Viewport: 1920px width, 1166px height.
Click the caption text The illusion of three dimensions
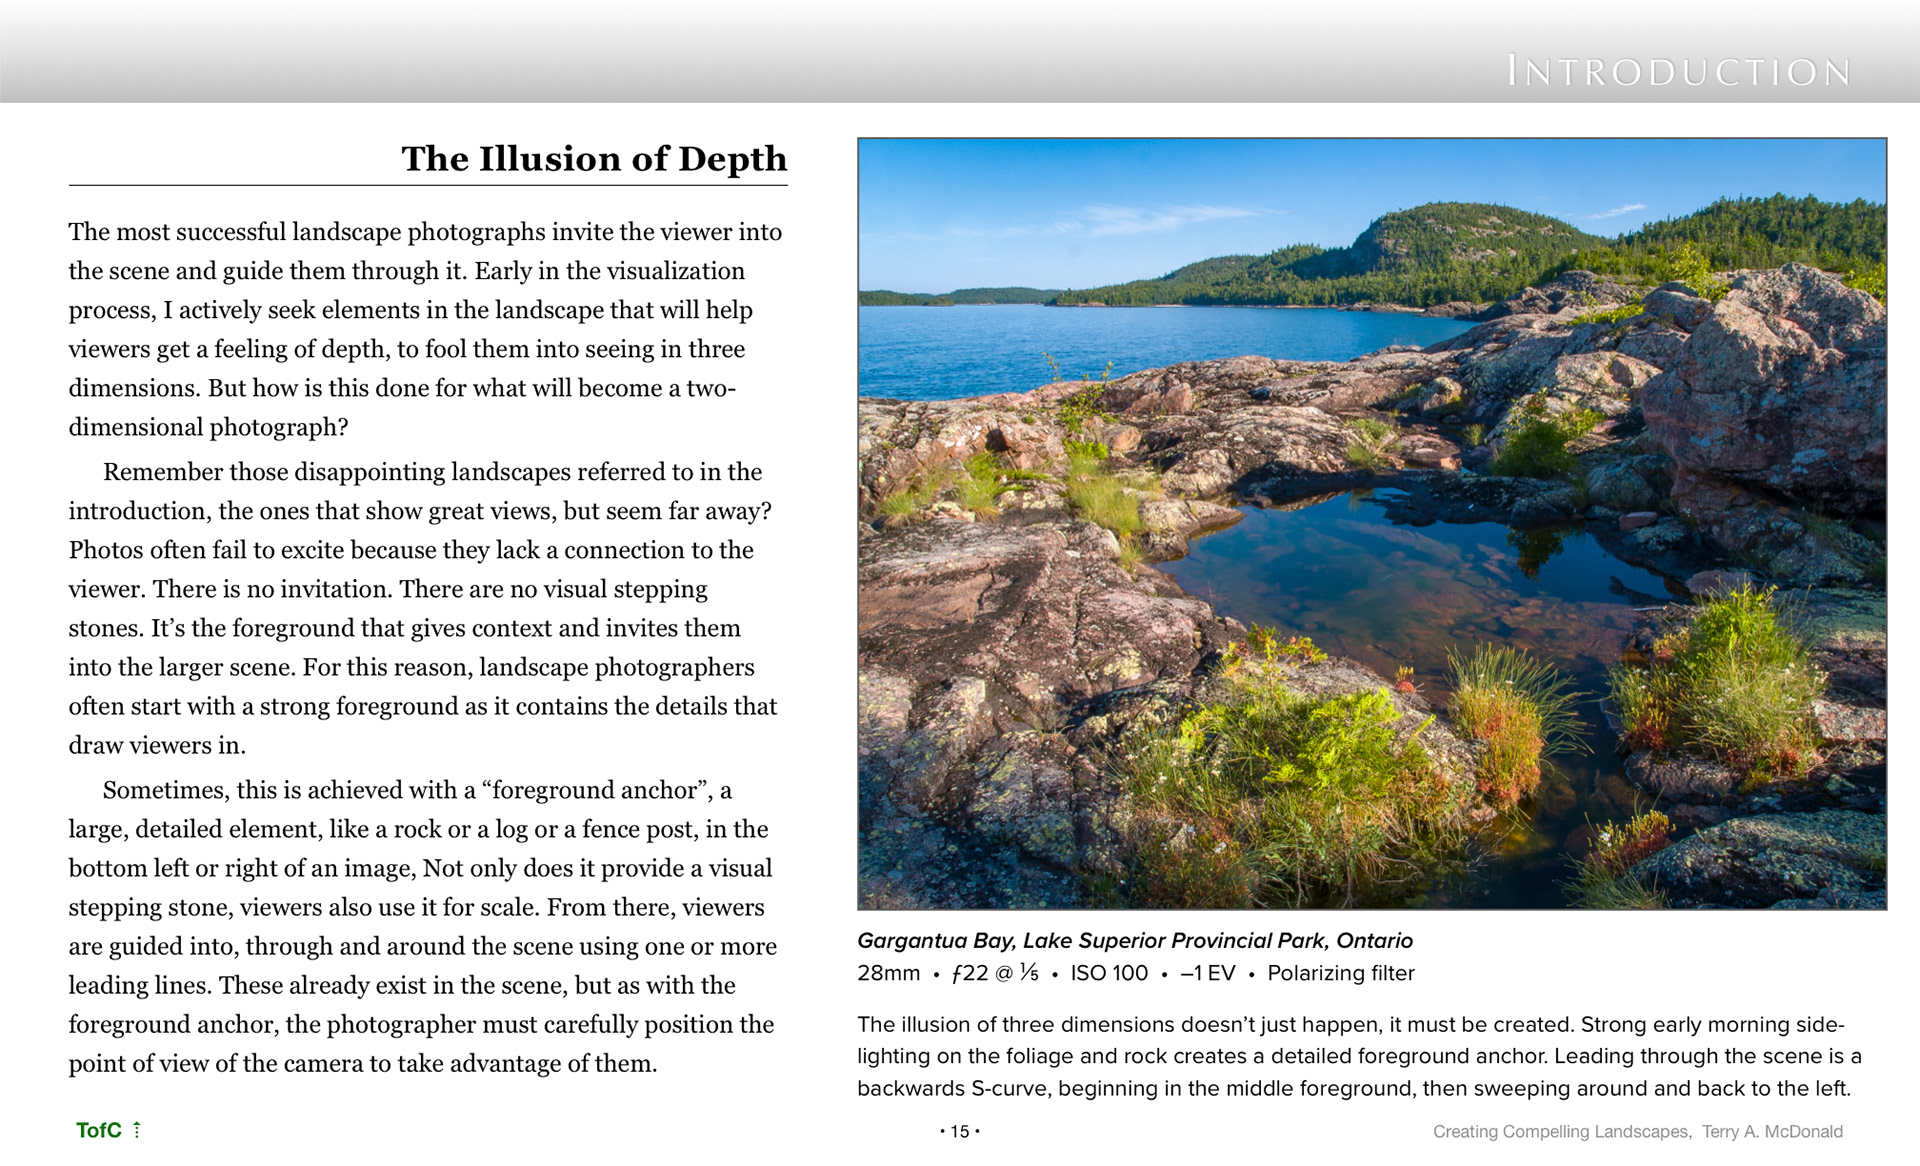tap(1359, 1056)
